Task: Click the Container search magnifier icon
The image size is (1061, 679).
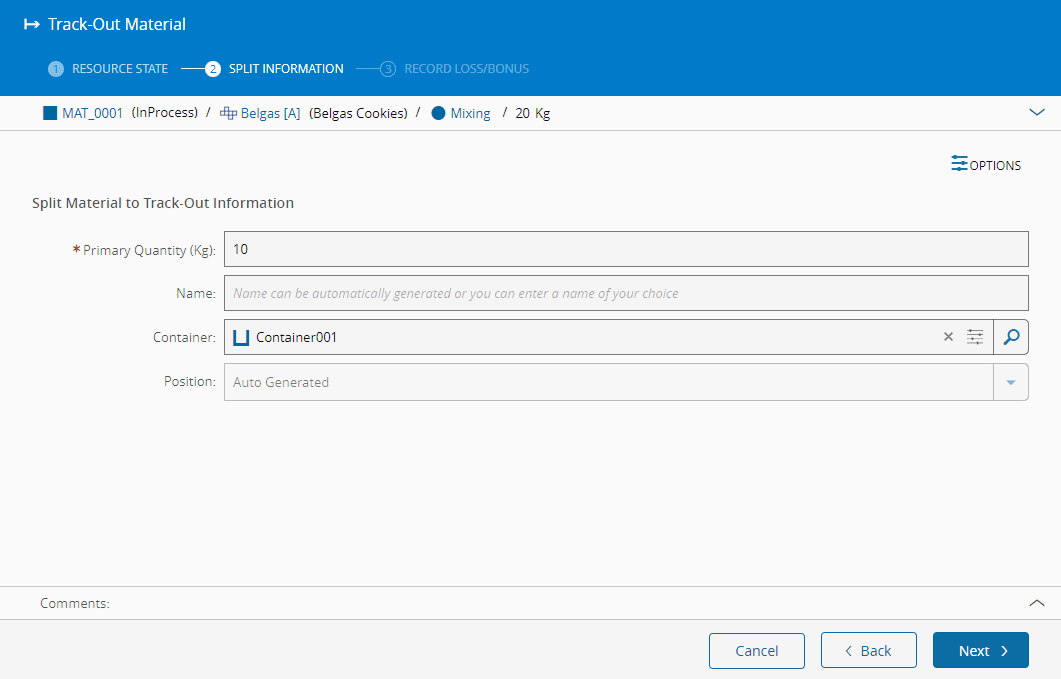Action: (x=1011, y=337)
